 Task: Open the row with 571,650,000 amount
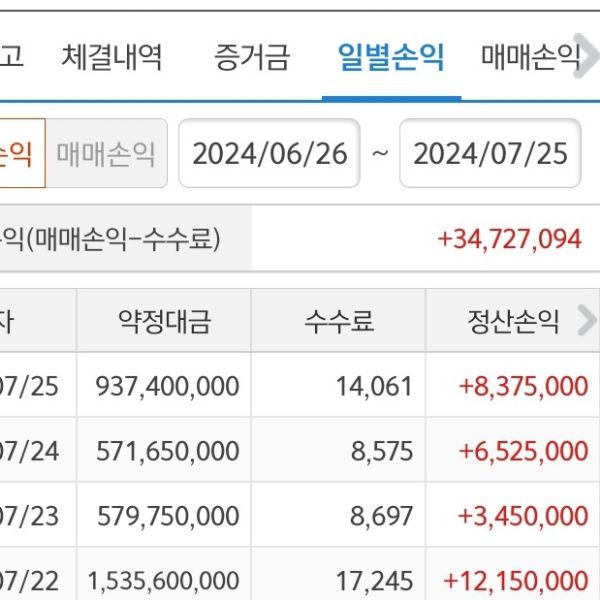coord(167,451)
